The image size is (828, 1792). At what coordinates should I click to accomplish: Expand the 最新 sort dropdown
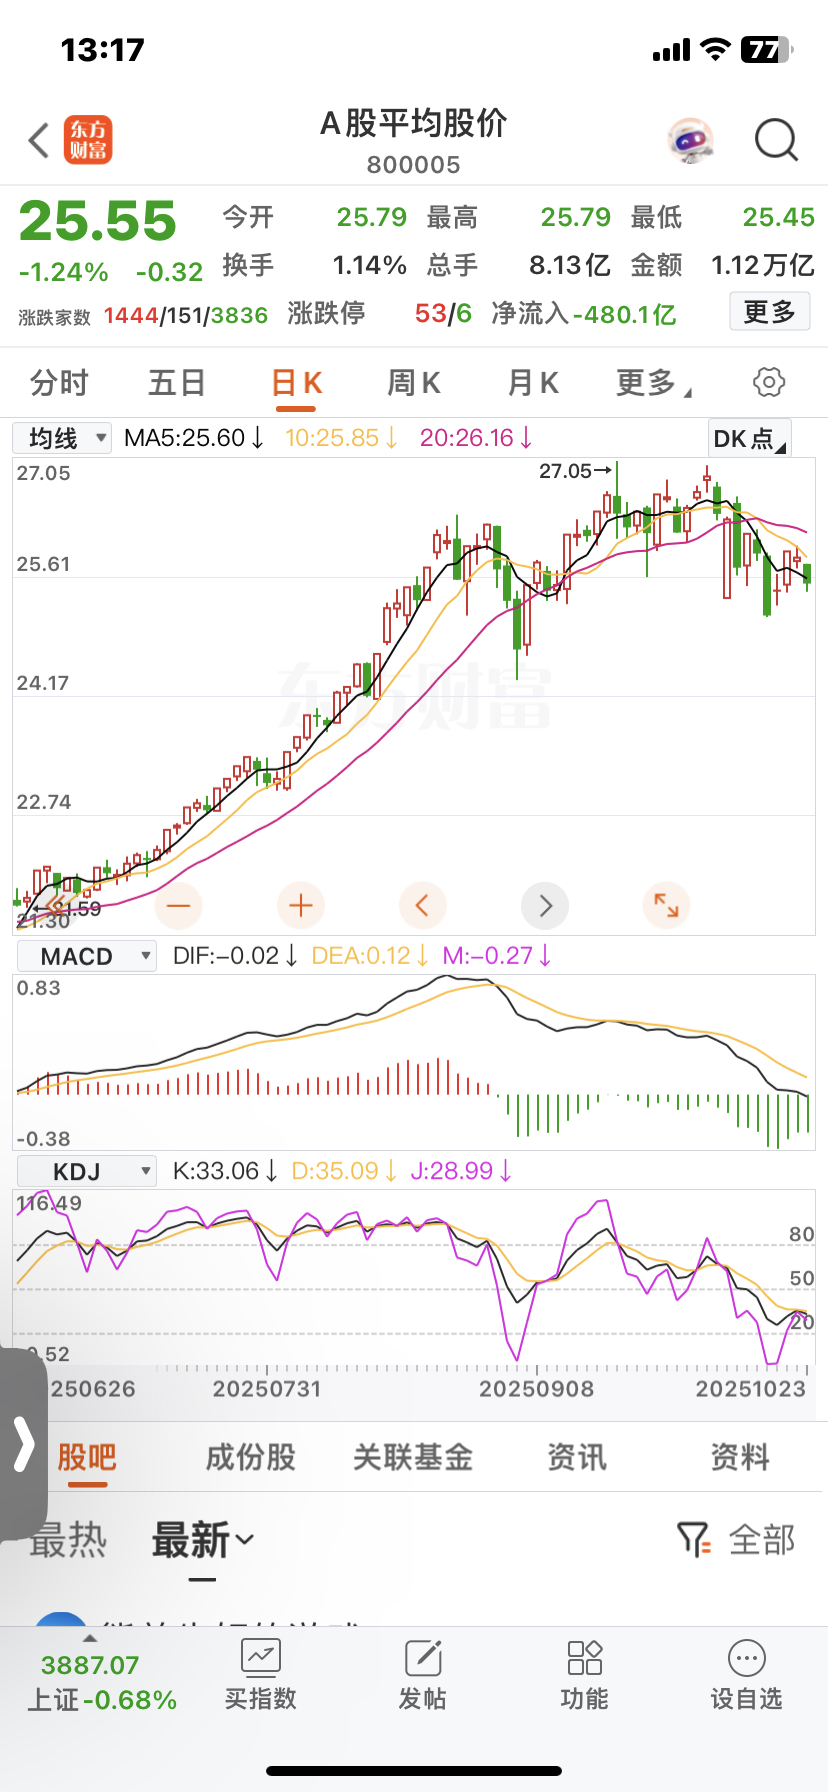pyautogui.click(x=203, y=1541)
